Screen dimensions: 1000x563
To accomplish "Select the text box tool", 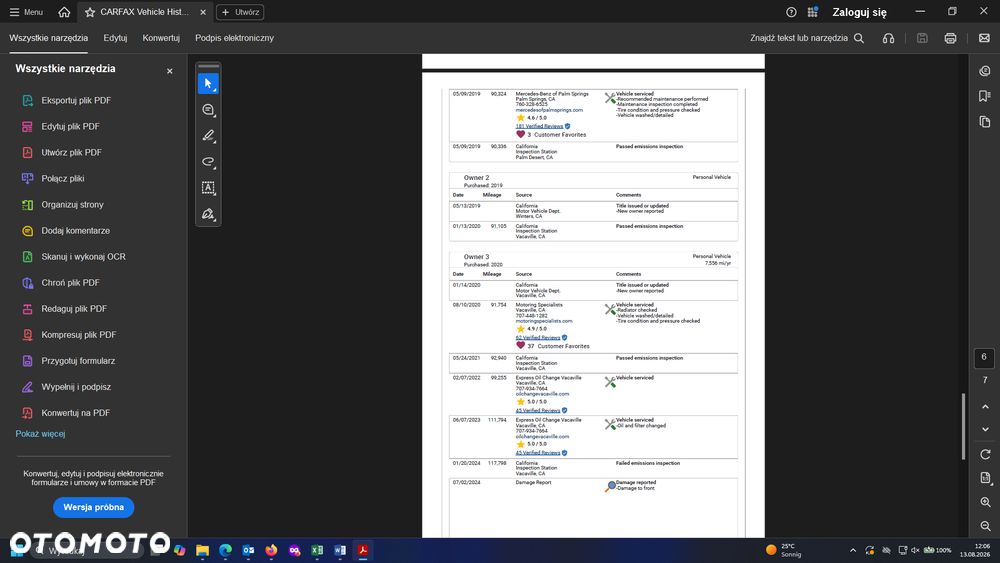I will tap(209, 188).
